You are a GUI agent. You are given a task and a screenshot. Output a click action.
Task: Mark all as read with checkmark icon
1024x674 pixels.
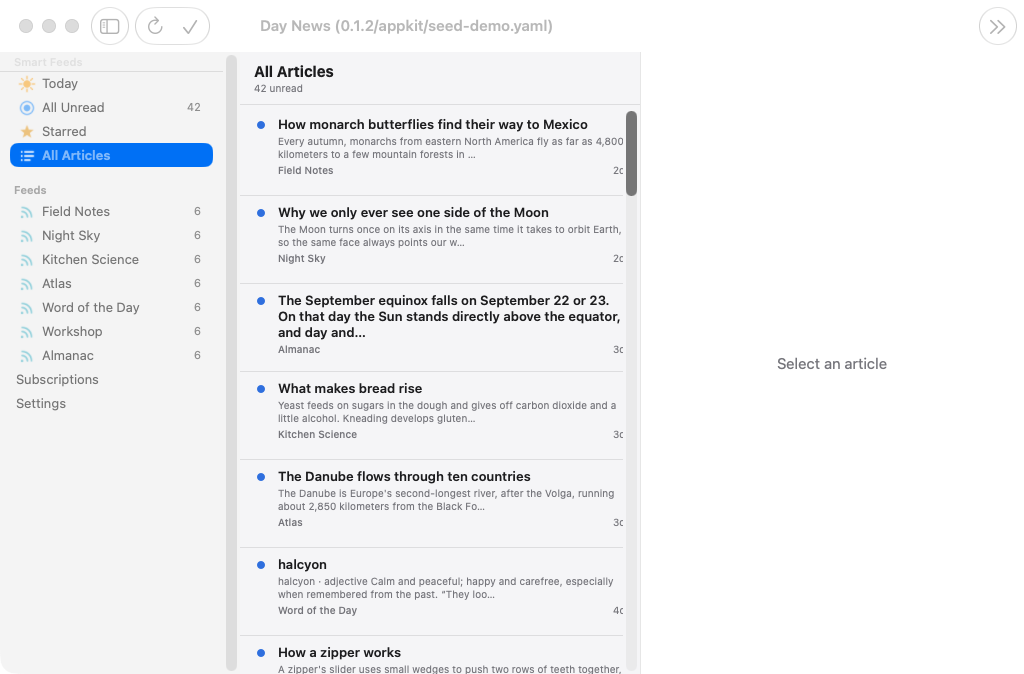pos(190,26)
